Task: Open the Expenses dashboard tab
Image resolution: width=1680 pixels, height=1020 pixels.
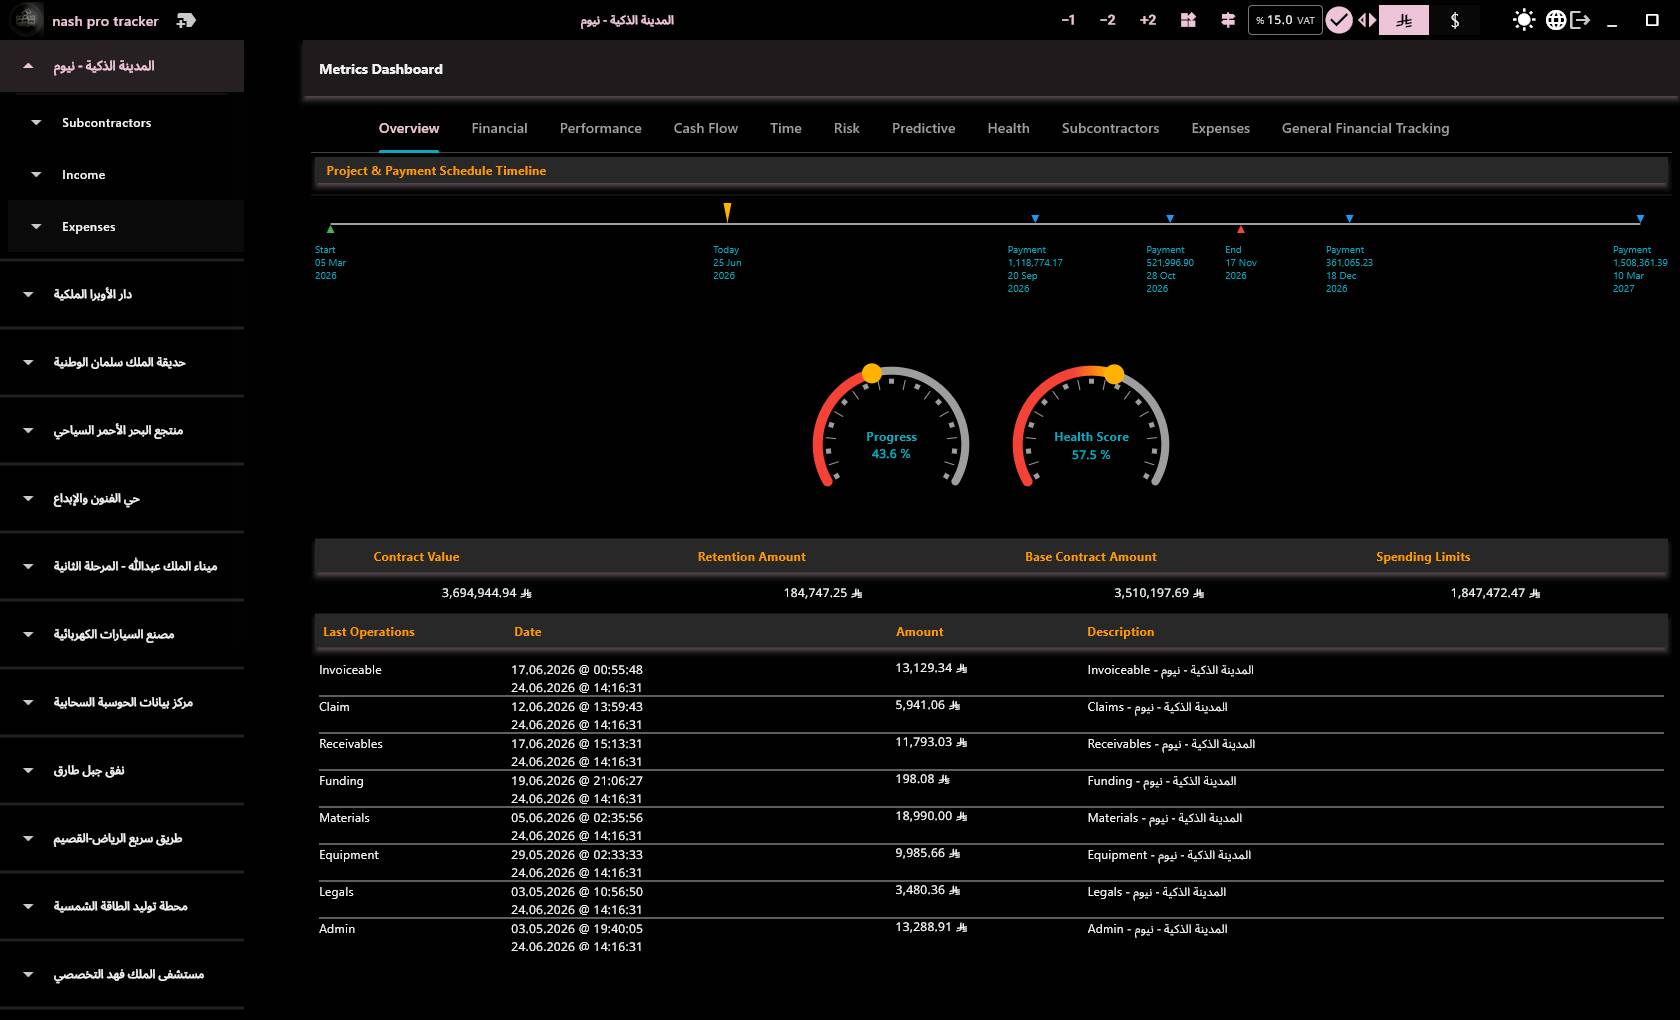Action: [1221, 128]
